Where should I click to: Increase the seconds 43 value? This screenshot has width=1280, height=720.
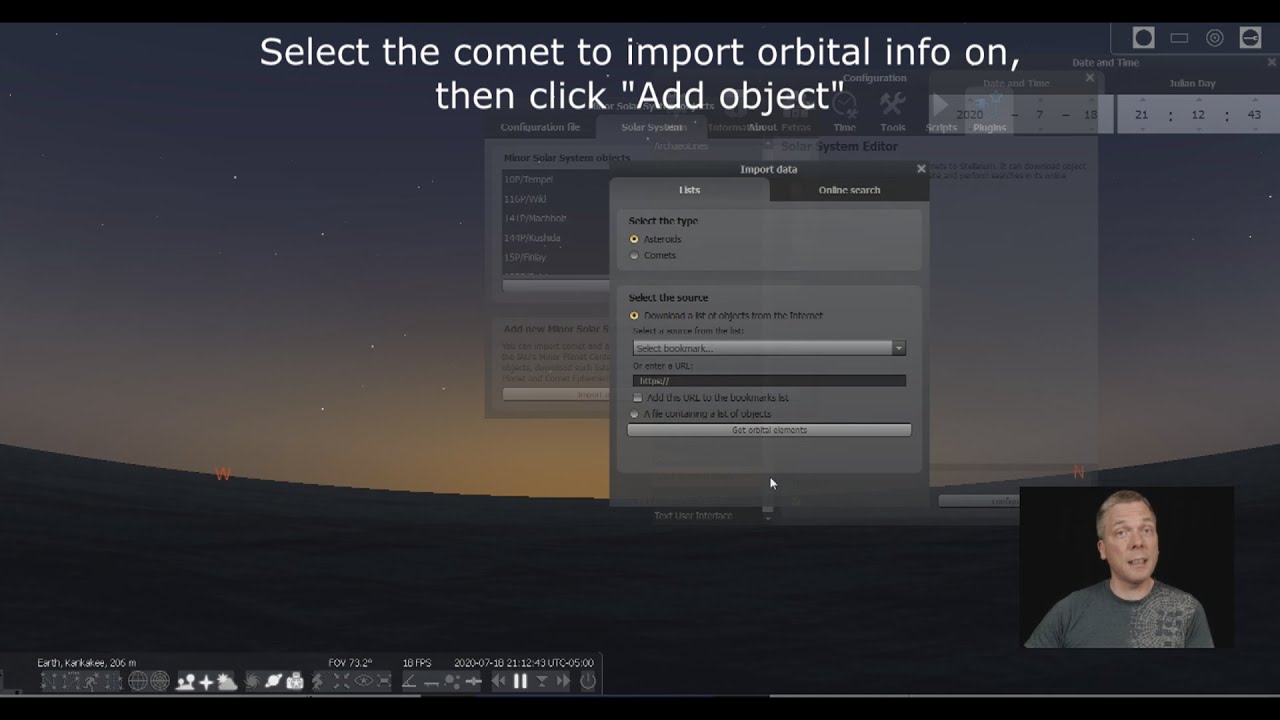[x=1254, y=100]
